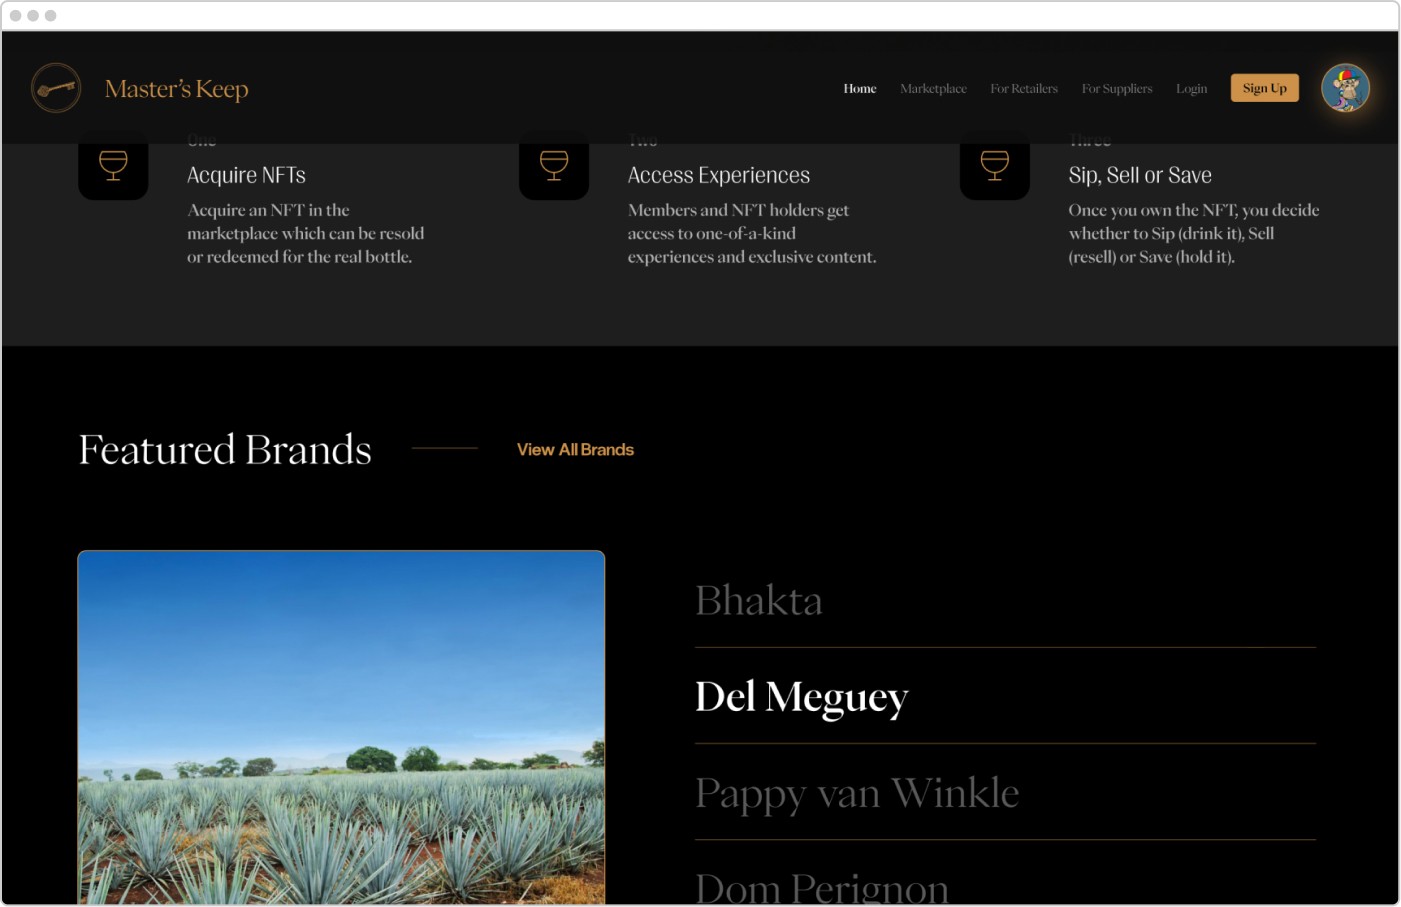Click the Login link
Viewport: 1401px width, 907px height.
[x=1191, y=88]
